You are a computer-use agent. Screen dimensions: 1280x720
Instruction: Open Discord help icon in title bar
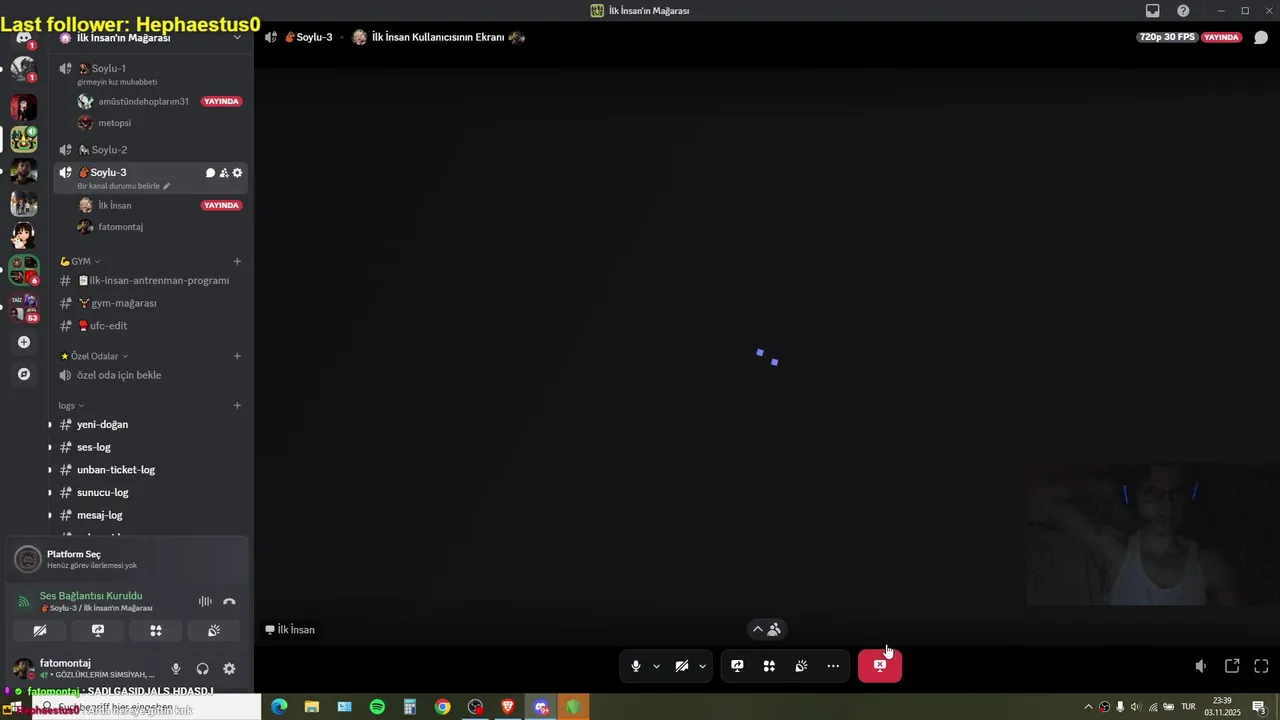[x=1183, y=10]
